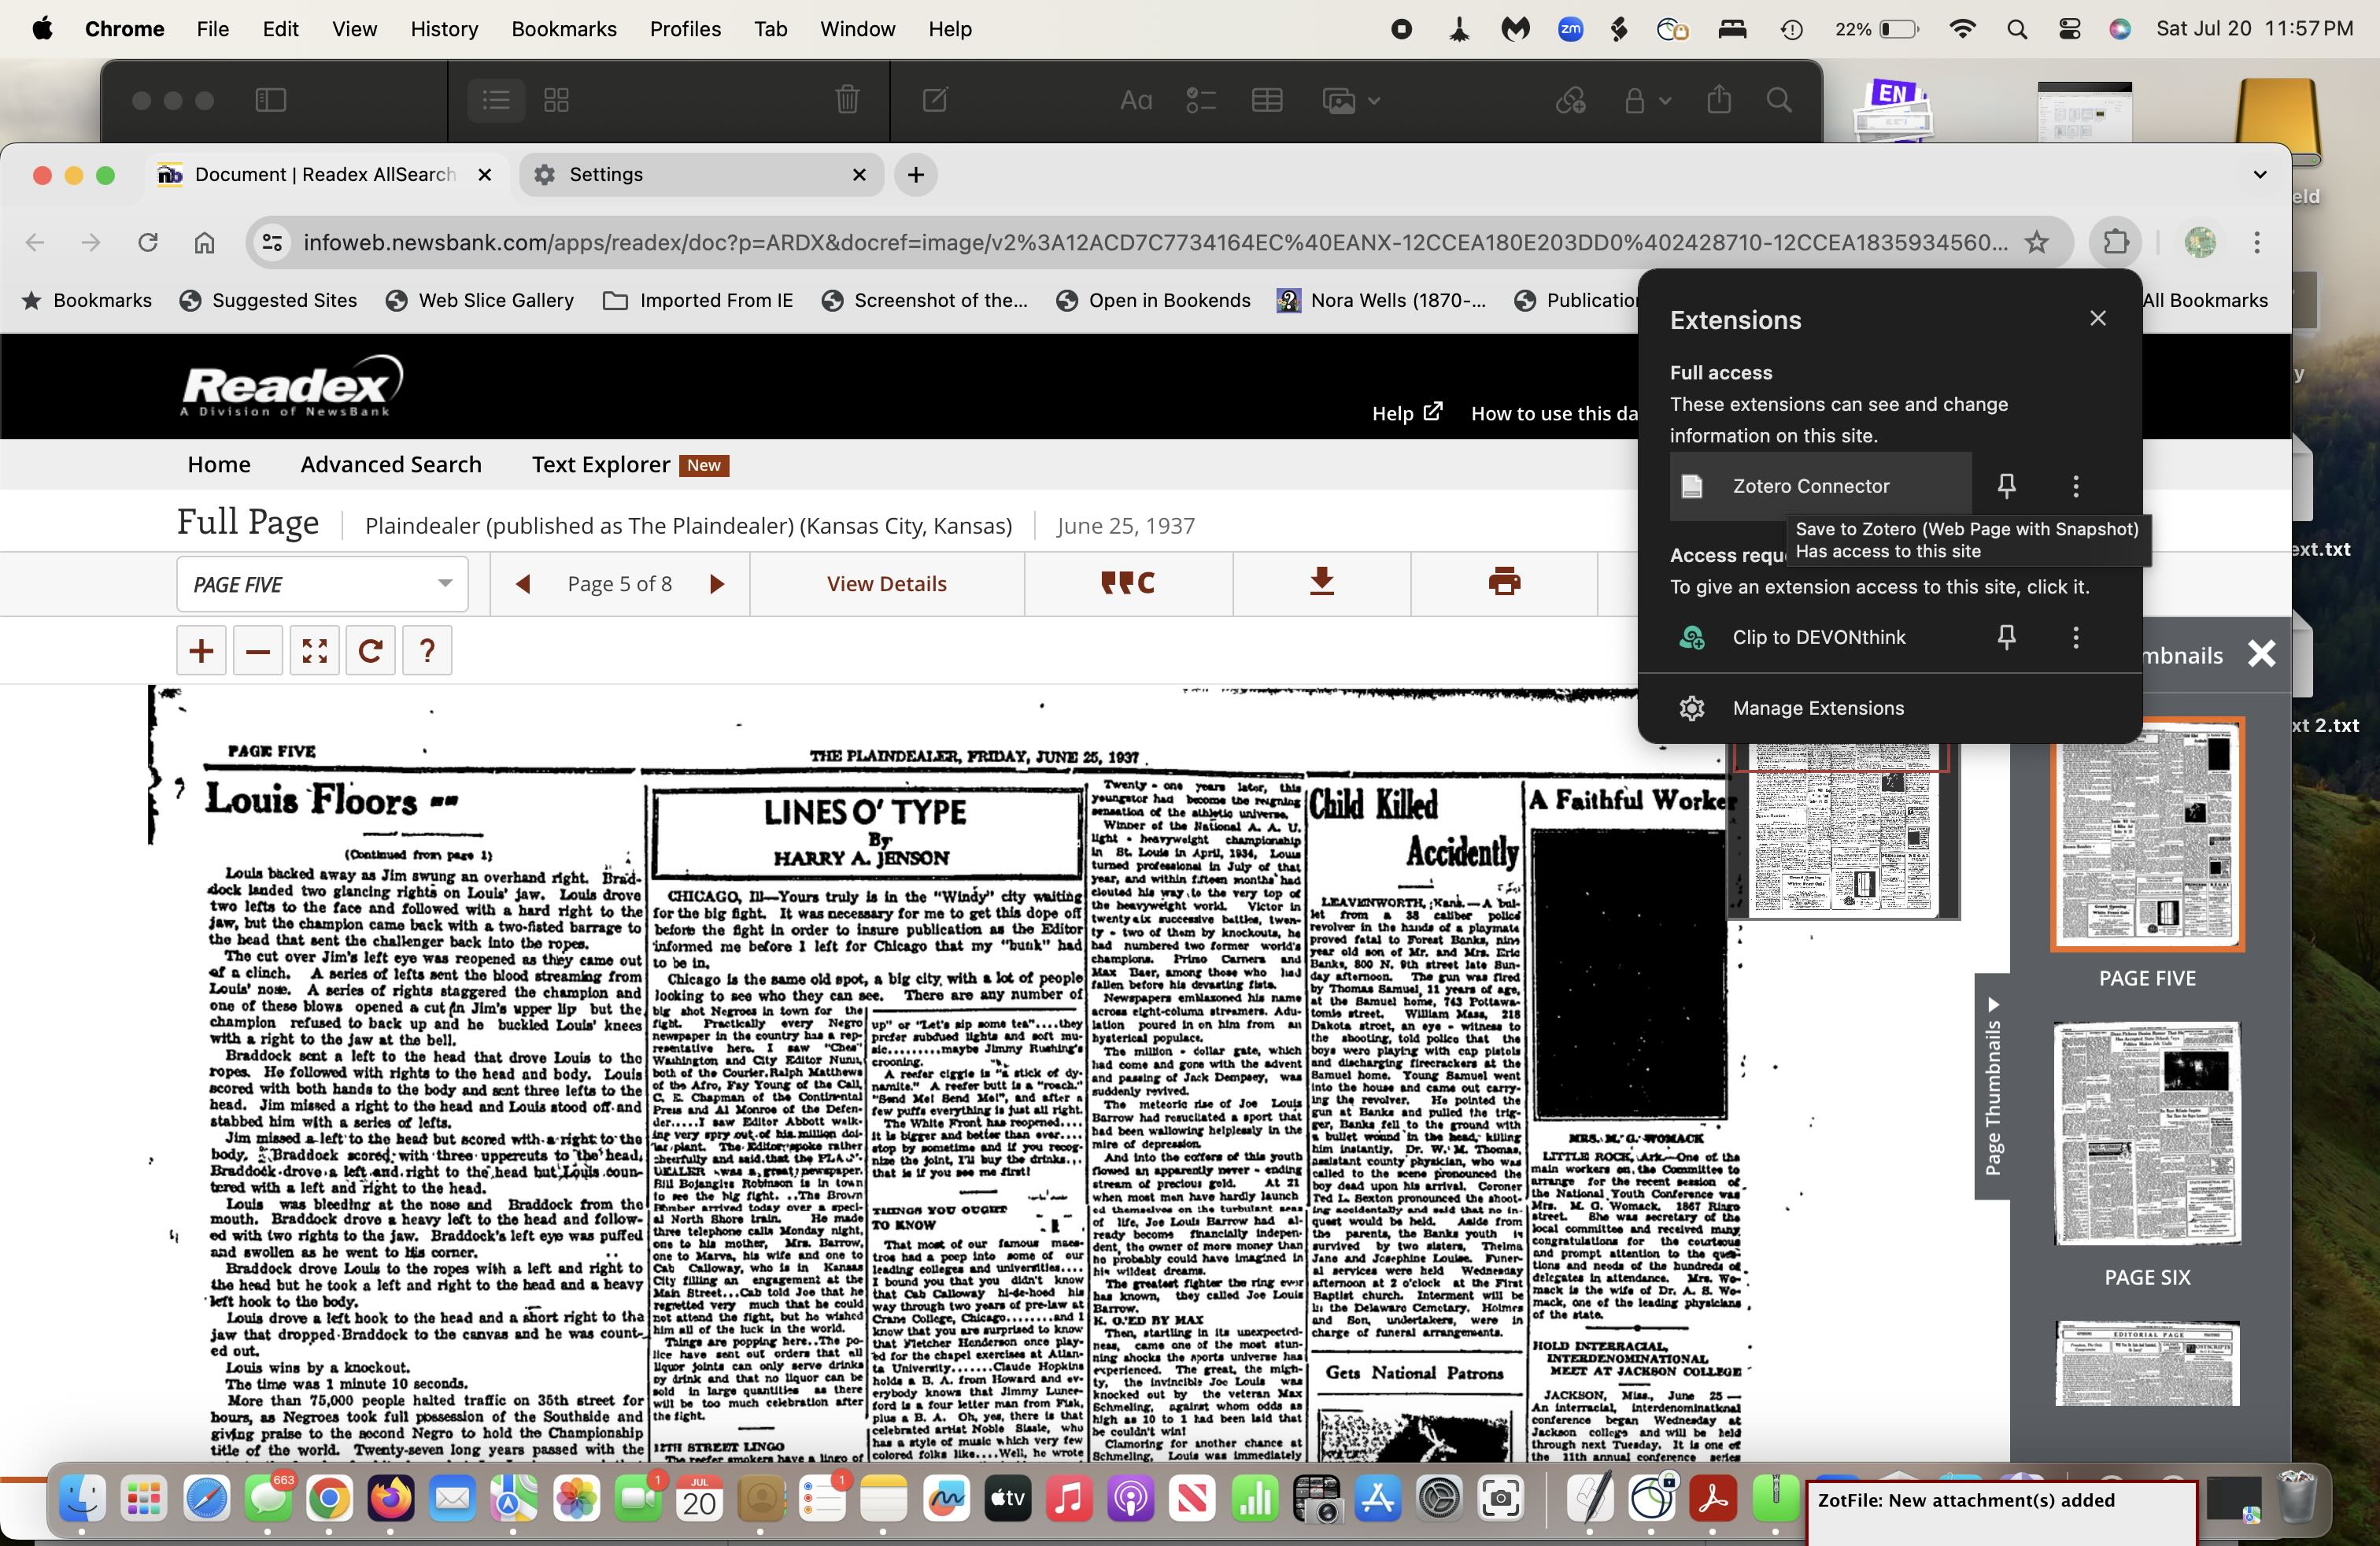Pin the Zotero Connector extension
The width and height of the screenshot is (2380, 1546).
tap(2006, 486)
